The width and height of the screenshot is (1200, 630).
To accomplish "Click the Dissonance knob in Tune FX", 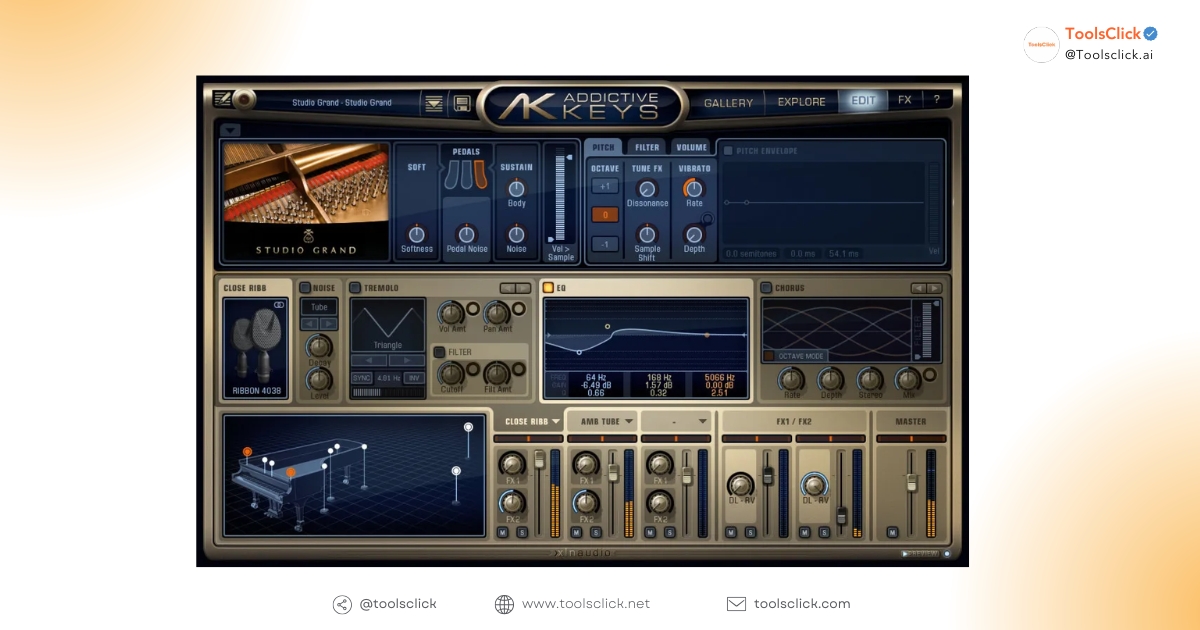I will coord(646,189).
